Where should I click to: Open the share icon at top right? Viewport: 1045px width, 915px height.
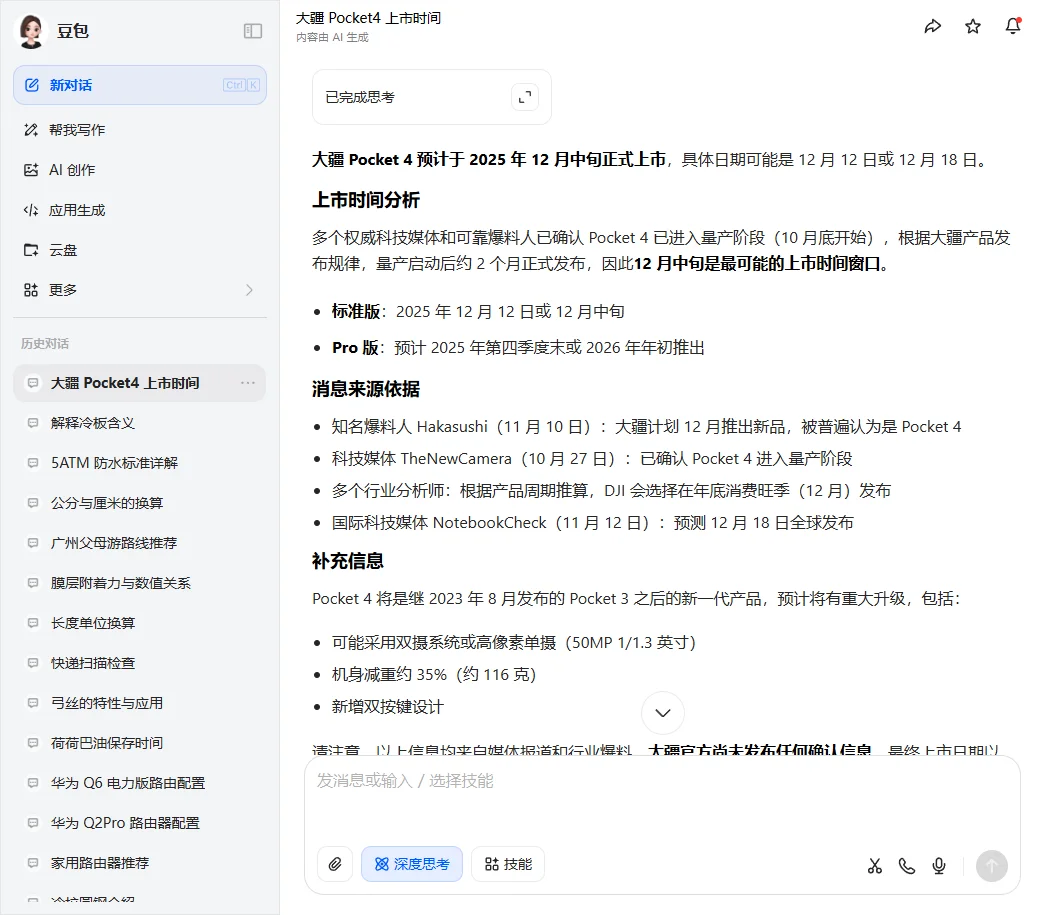pos(933,26)
